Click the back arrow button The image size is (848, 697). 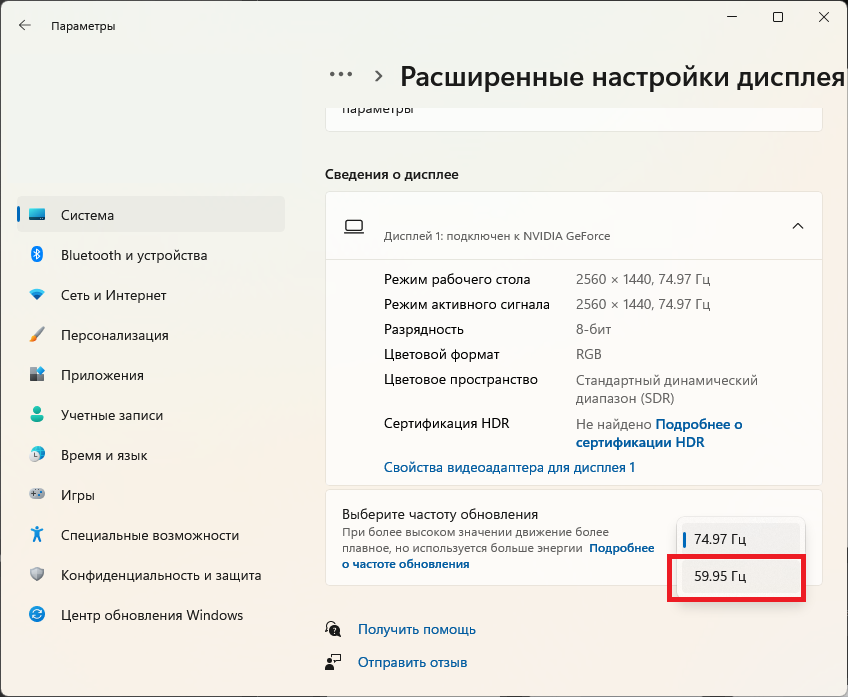click(x=25, y=26)
